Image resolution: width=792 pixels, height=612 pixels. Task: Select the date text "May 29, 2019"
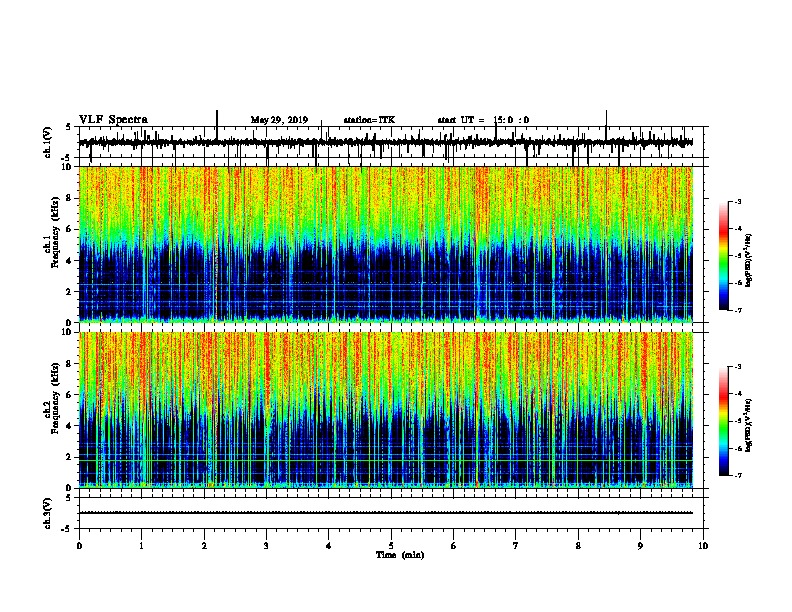click(279, 120)
